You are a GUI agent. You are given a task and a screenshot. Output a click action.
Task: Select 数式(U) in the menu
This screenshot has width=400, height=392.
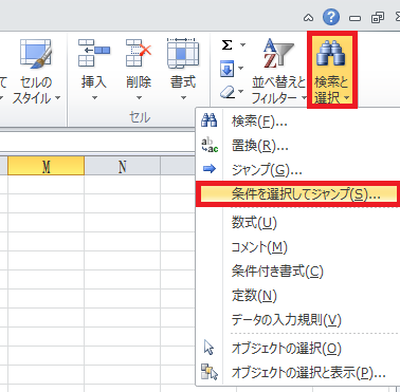click(298, 222)
